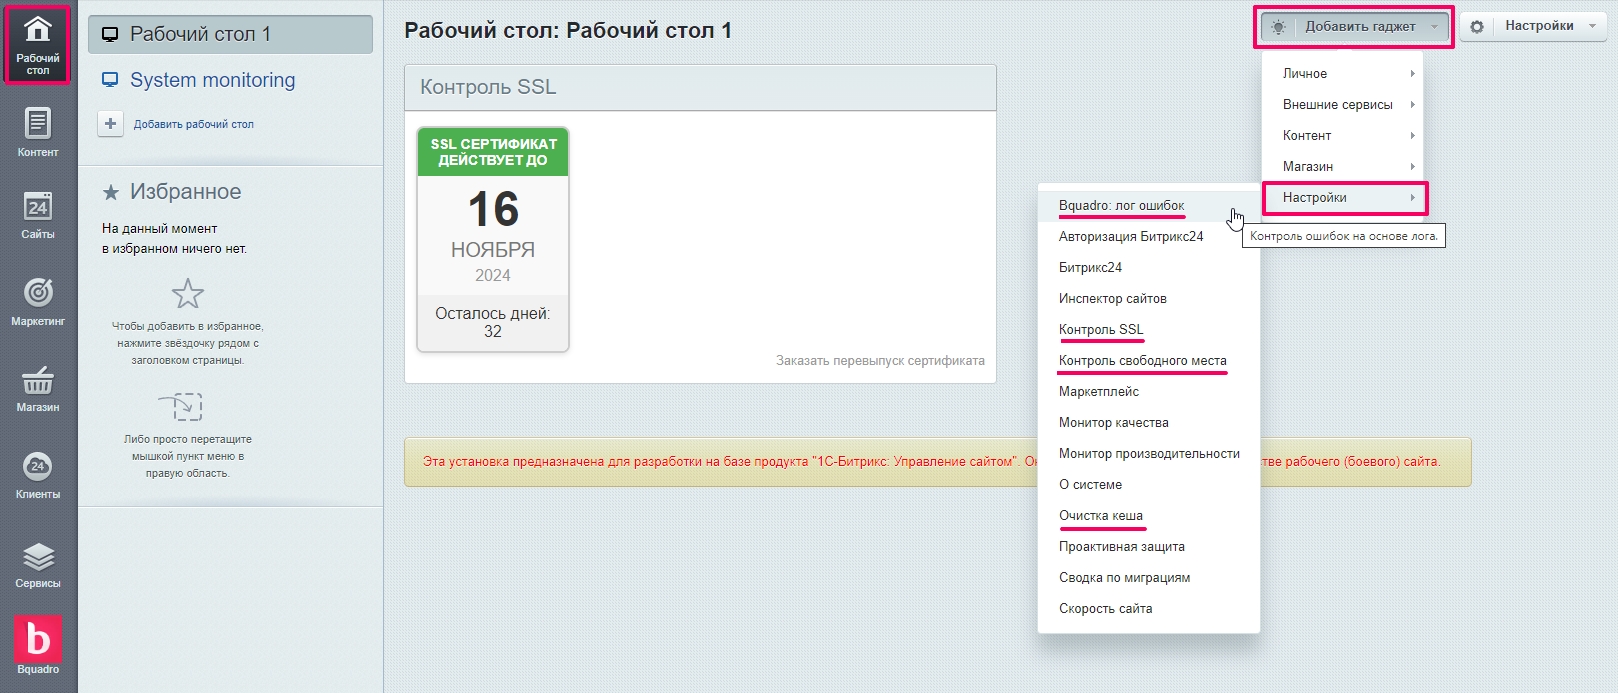Open the Добавить гаджет dropdown arrow

click(1434, 27)
